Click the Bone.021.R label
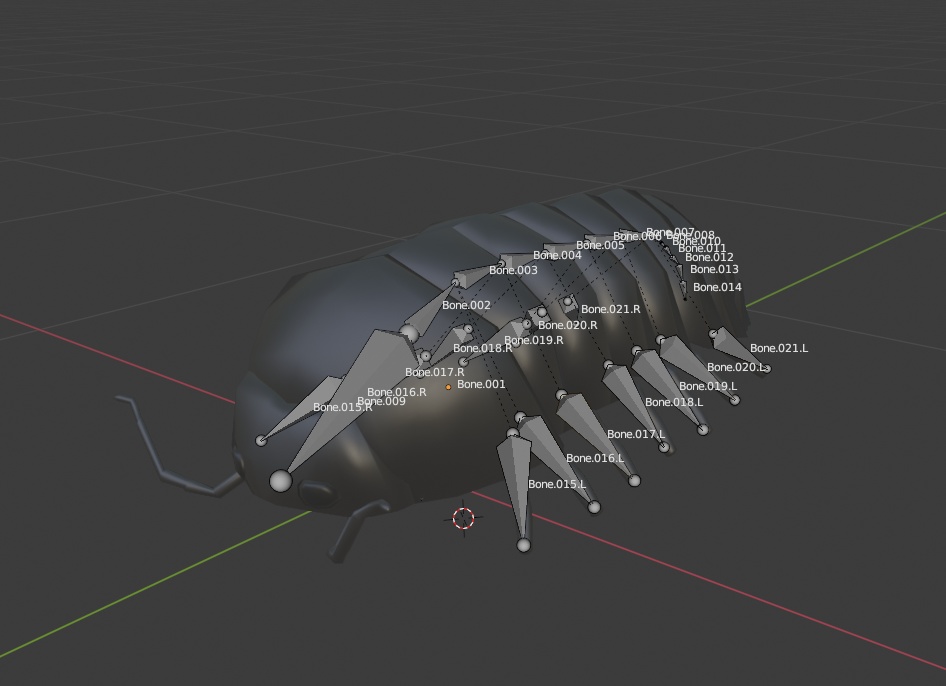Image resolution: width=946 pixels, height=686 pixels. (611, 309)
